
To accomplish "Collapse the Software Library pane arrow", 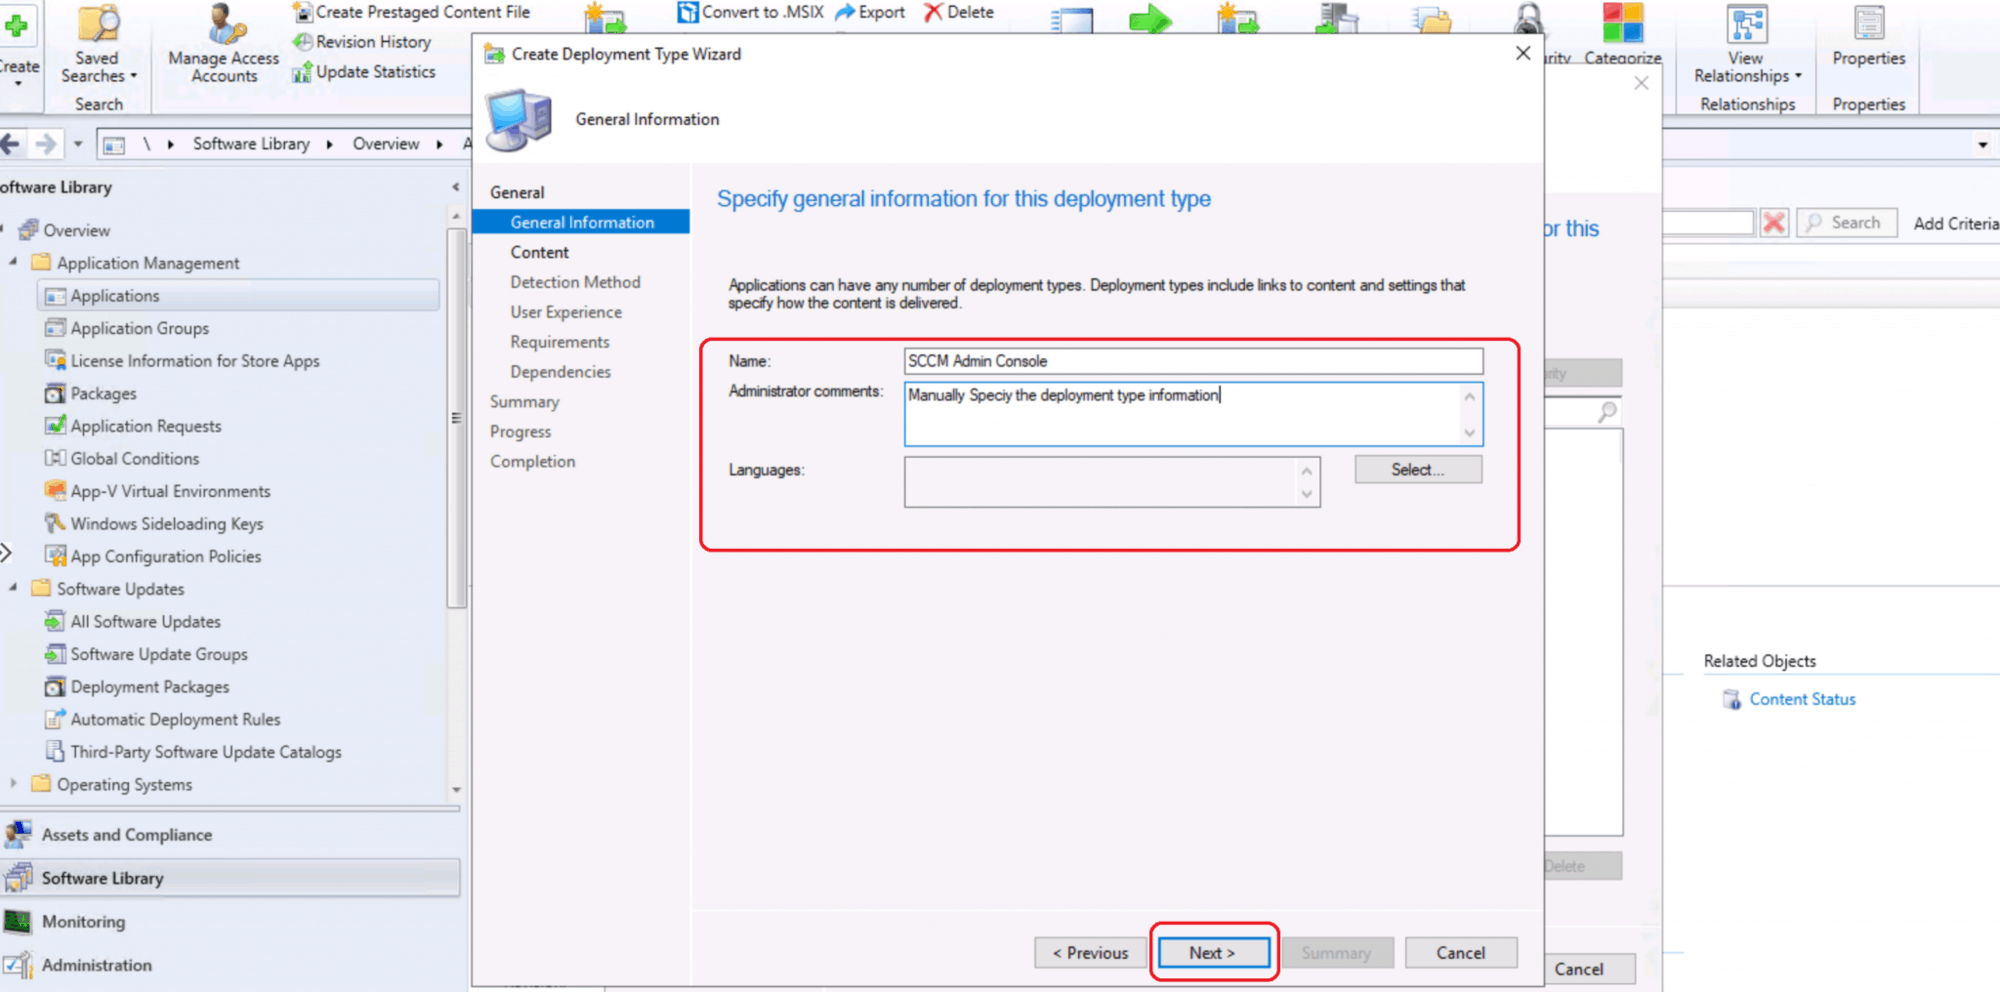I will [x=456, y=187].
